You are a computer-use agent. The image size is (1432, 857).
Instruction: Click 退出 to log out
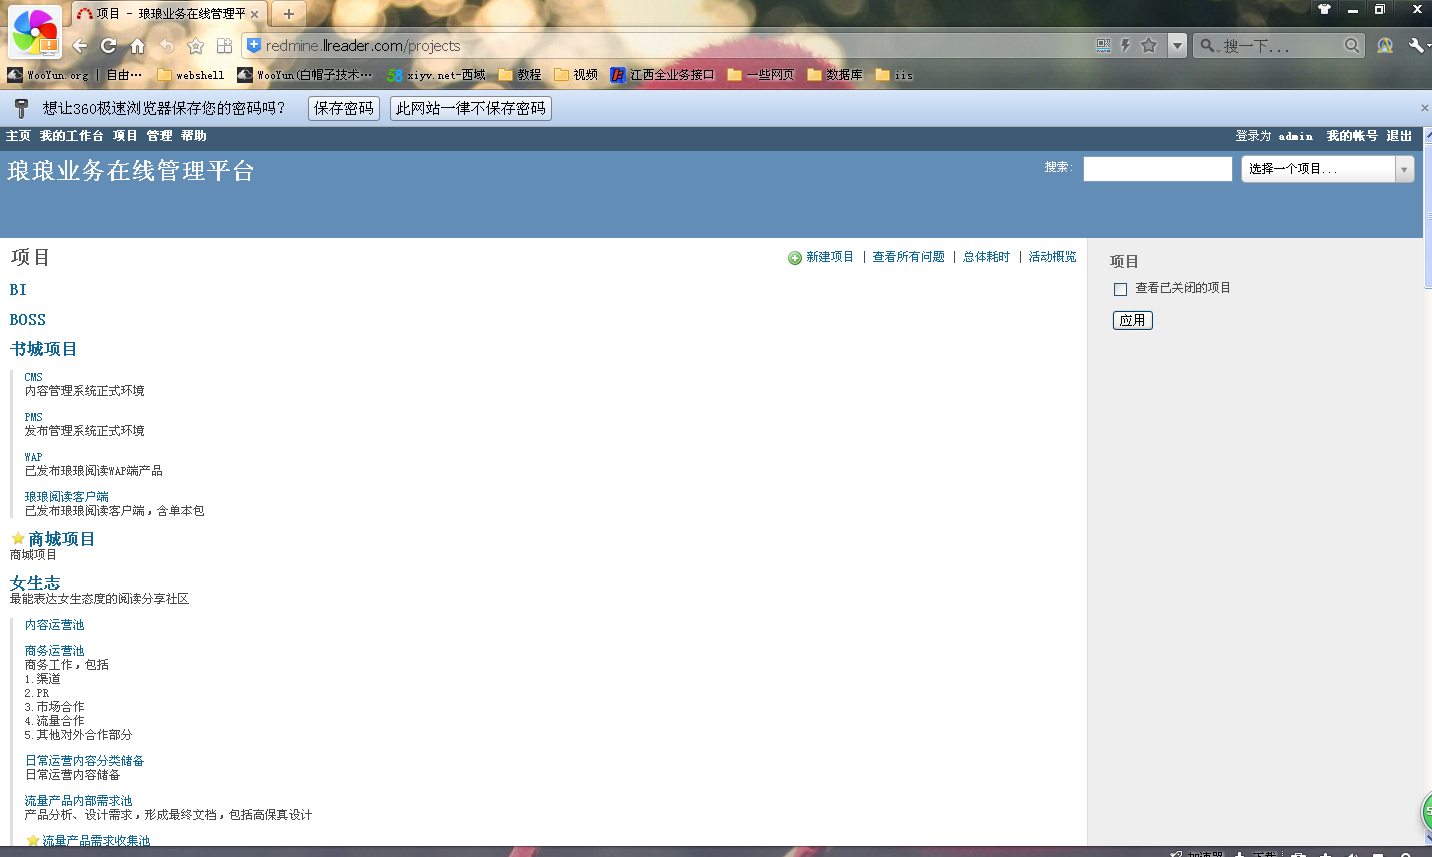[1399, 136]
